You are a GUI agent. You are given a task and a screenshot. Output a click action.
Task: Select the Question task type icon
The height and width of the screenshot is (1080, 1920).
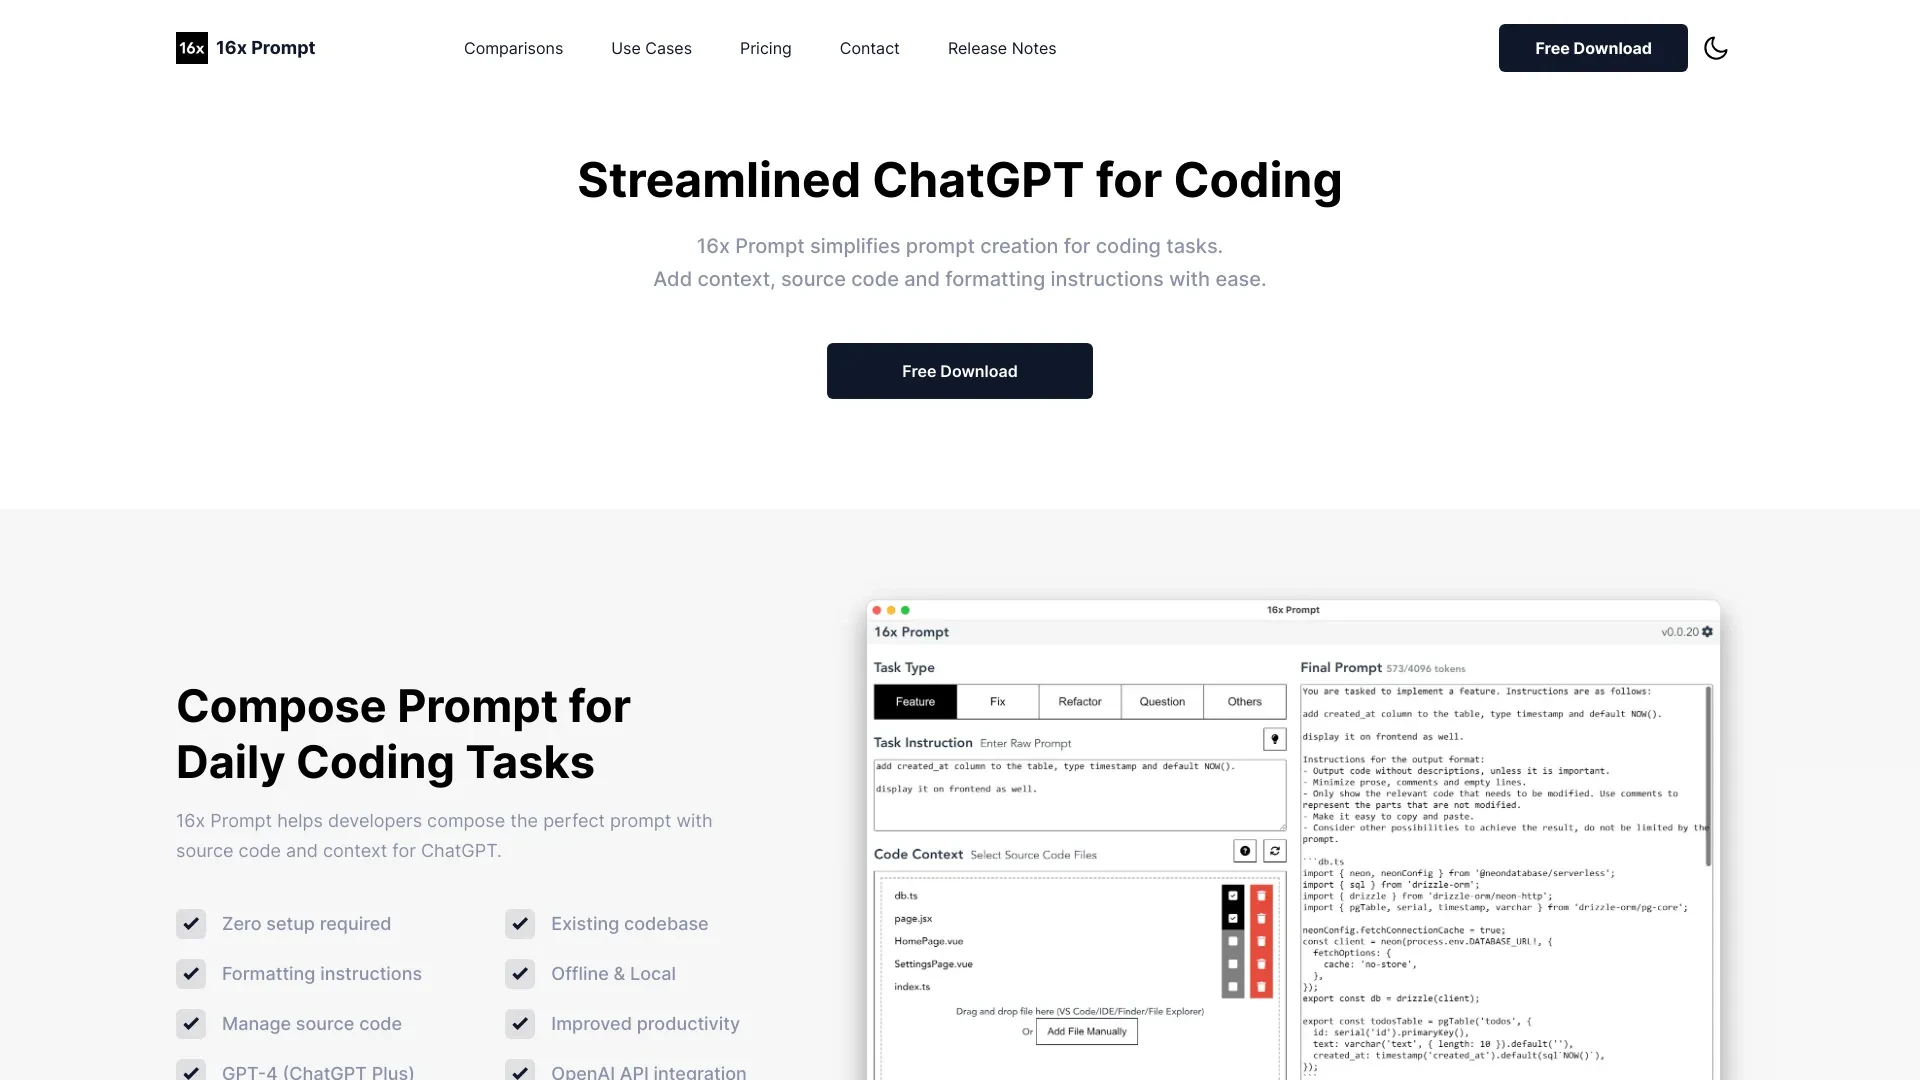1159,700
